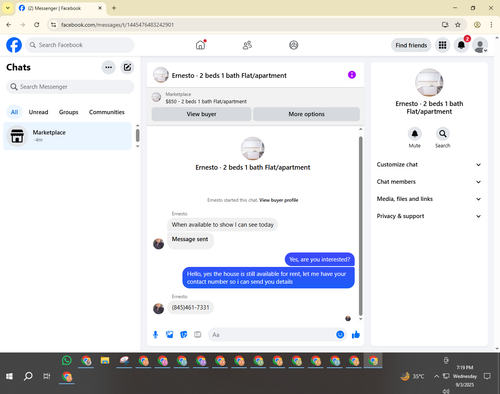Search in conversation using magnifier icon
Viewport: 500px width, 394px height.
pyautogui.click(x=443, y=134)
